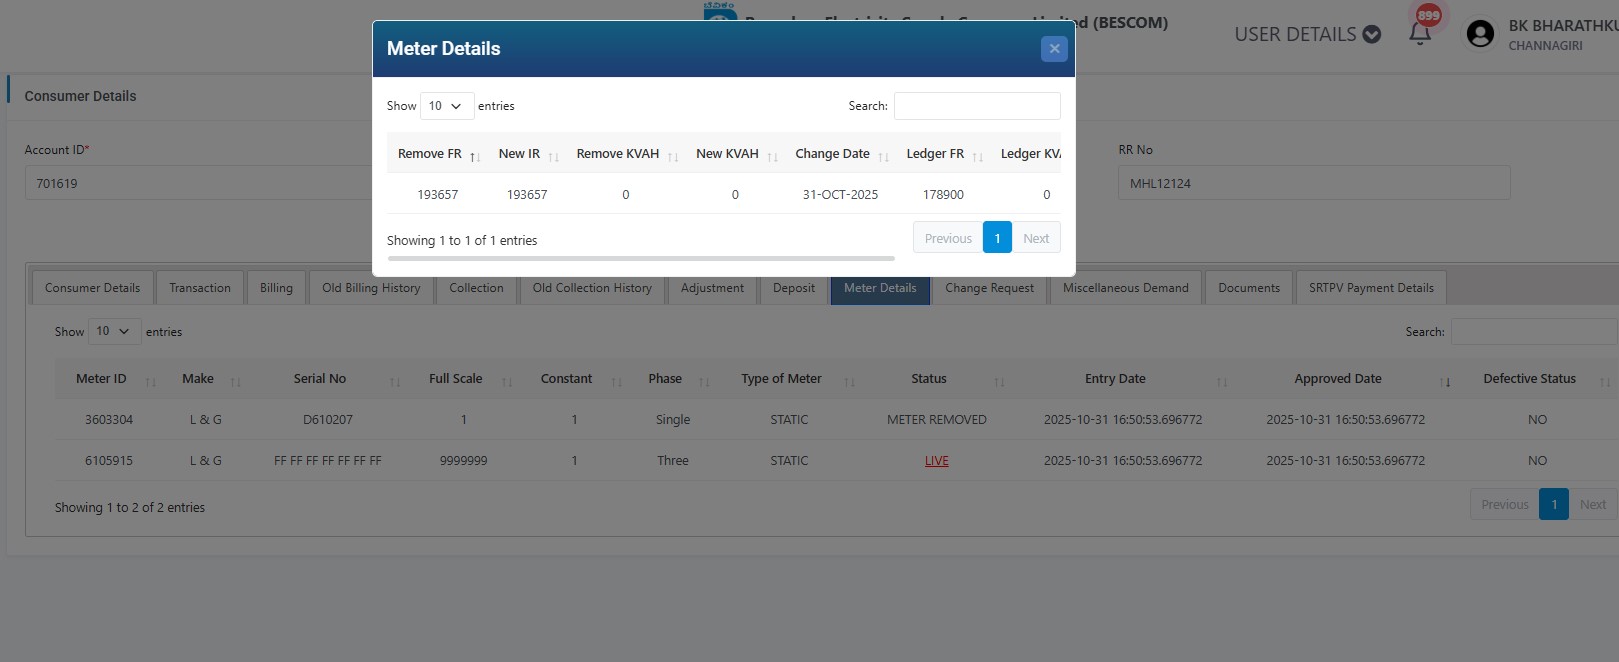The height and width of the screenshot is (662, 1619).
Task: Click the LIVE status link
Action: [937, 461]
